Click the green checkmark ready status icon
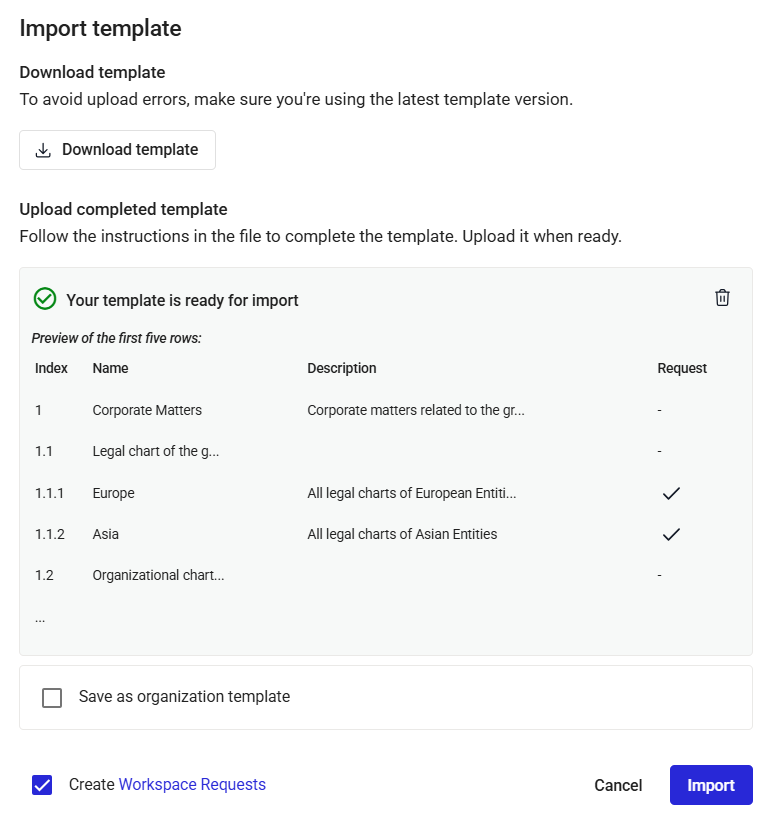The height and width of the screenshot is (819, 773). [45, 299]
